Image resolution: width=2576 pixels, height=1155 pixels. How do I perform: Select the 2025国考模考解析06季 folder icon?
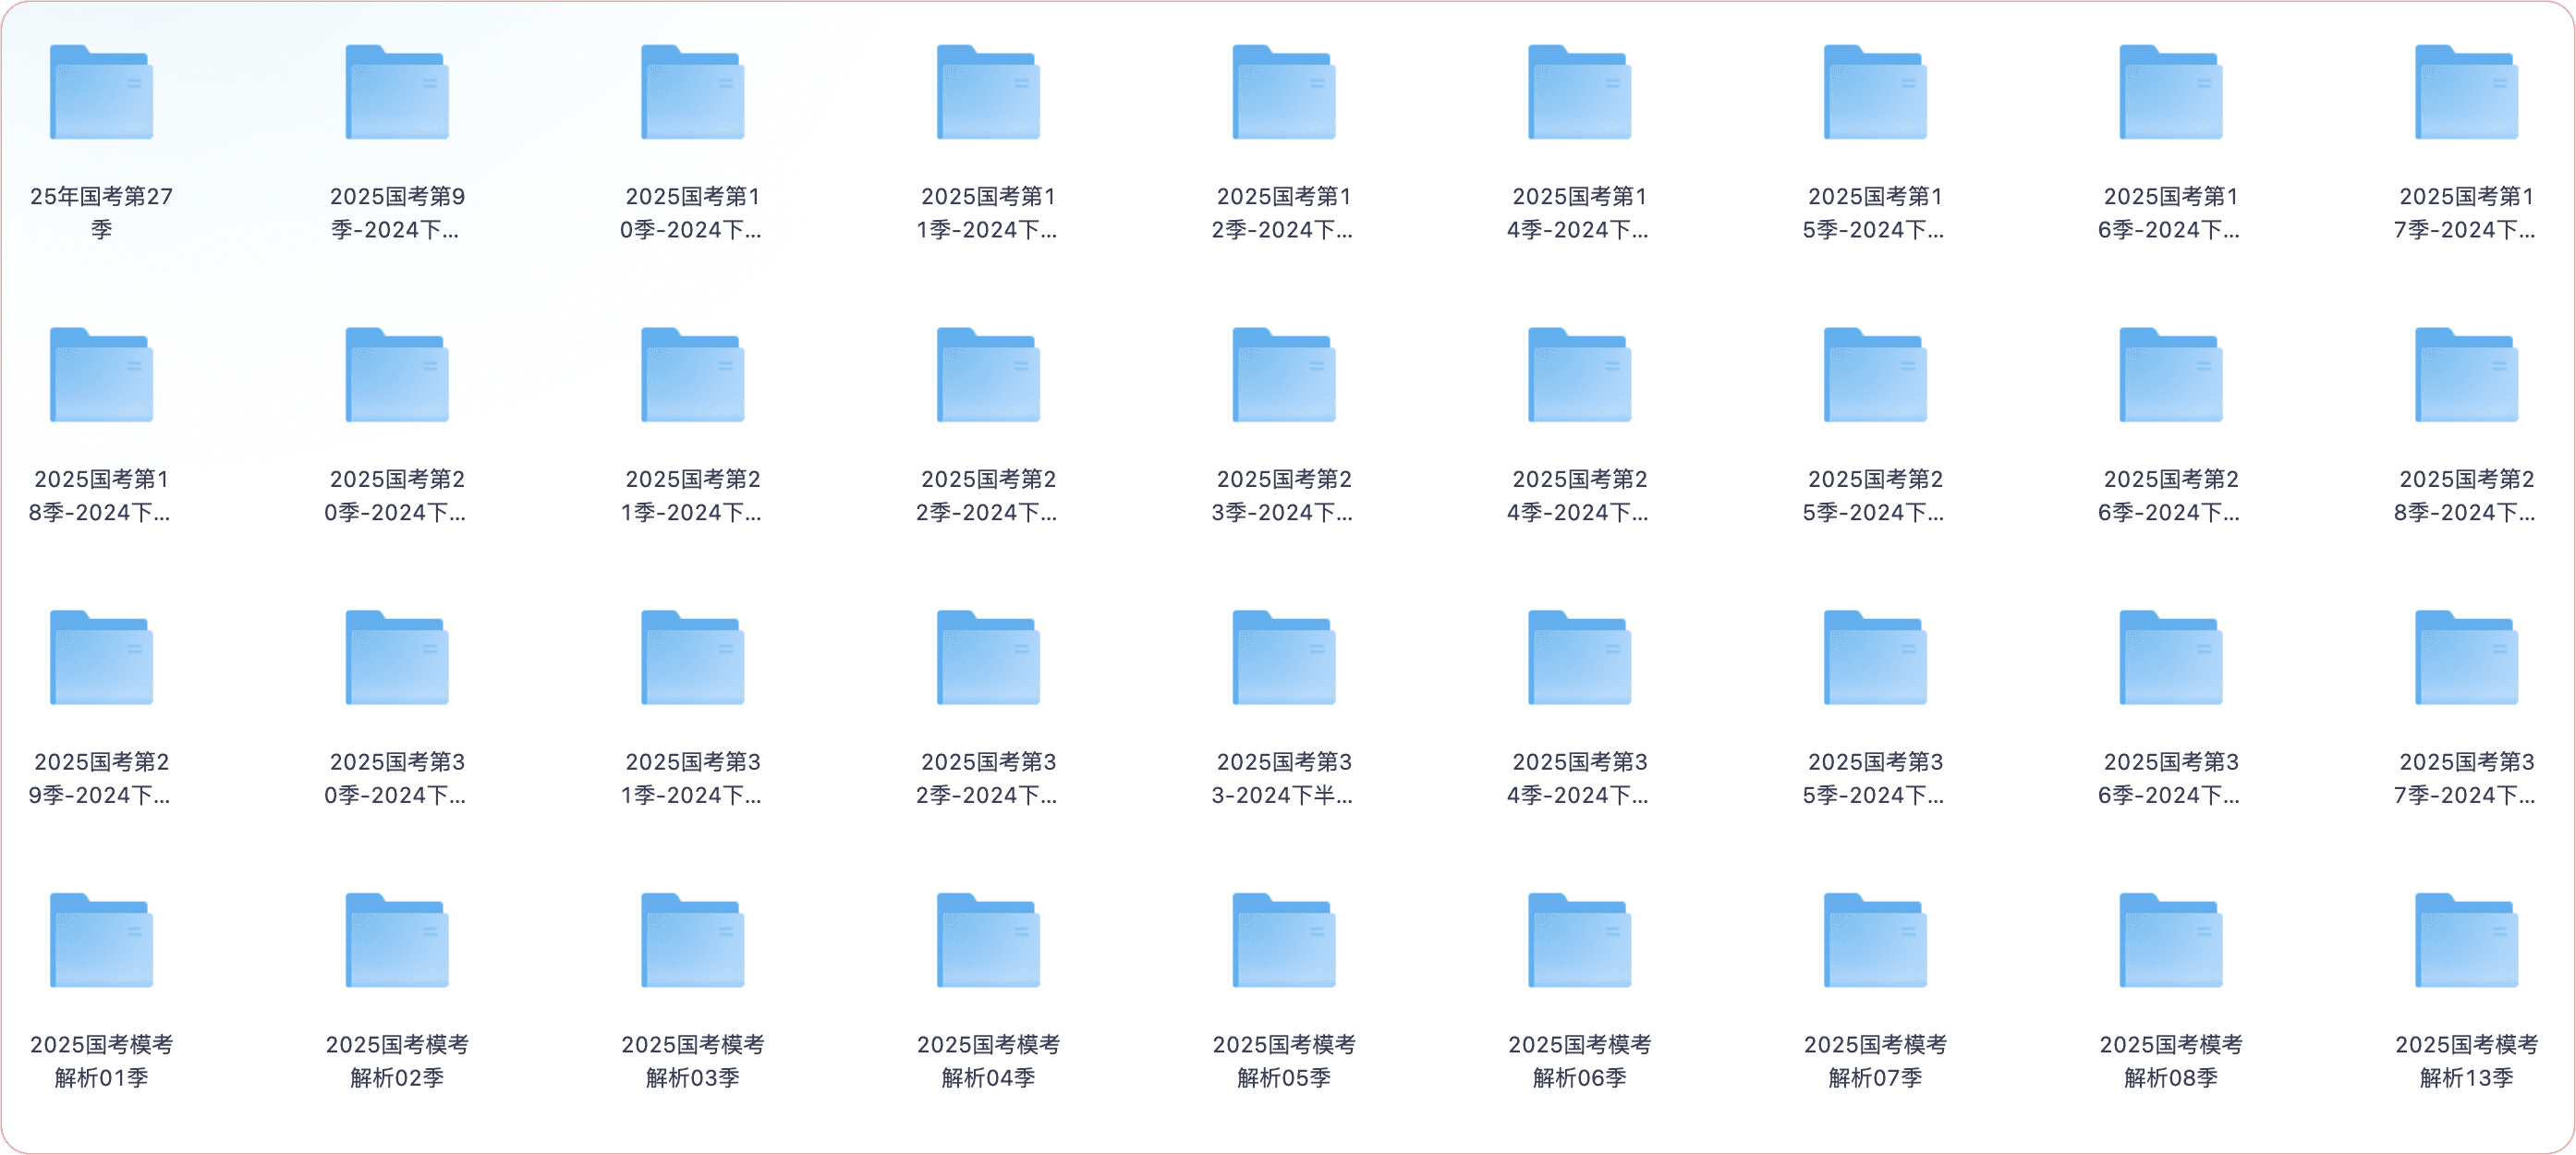[1579, 941]
